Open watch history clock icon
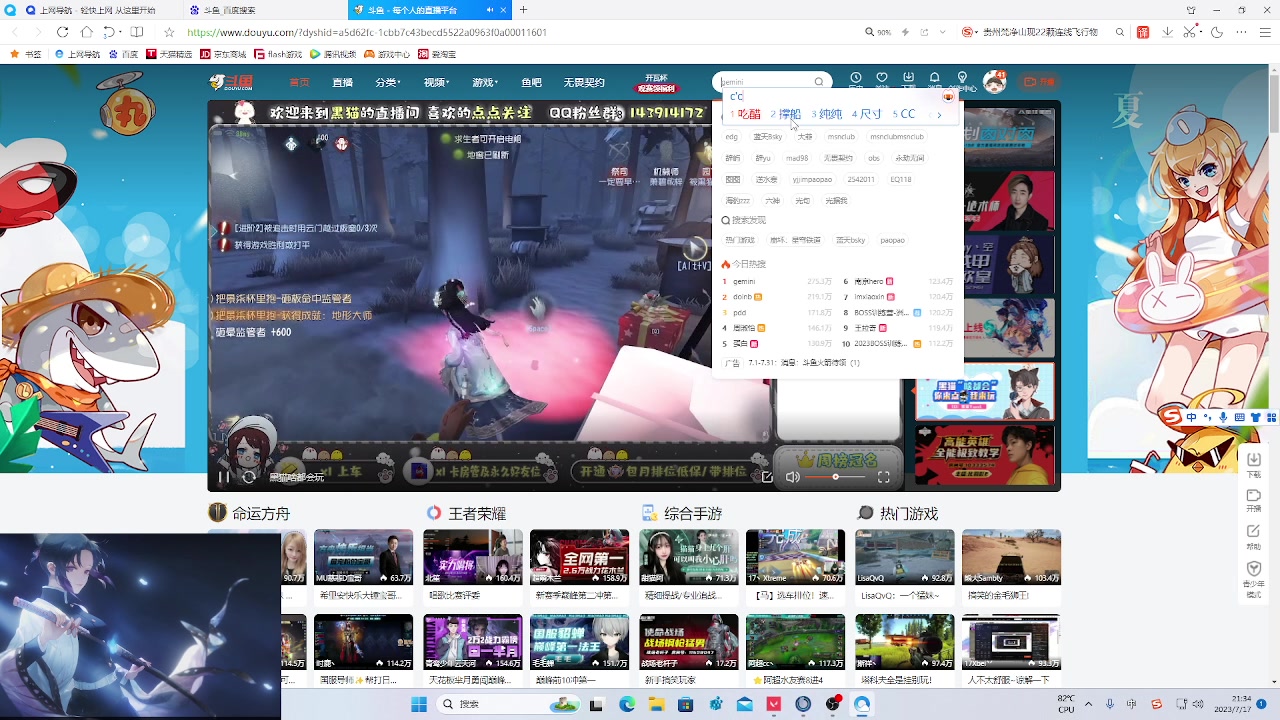This screenshot has width=1280, height=720. pyautogui.click(x=856, y=78)
